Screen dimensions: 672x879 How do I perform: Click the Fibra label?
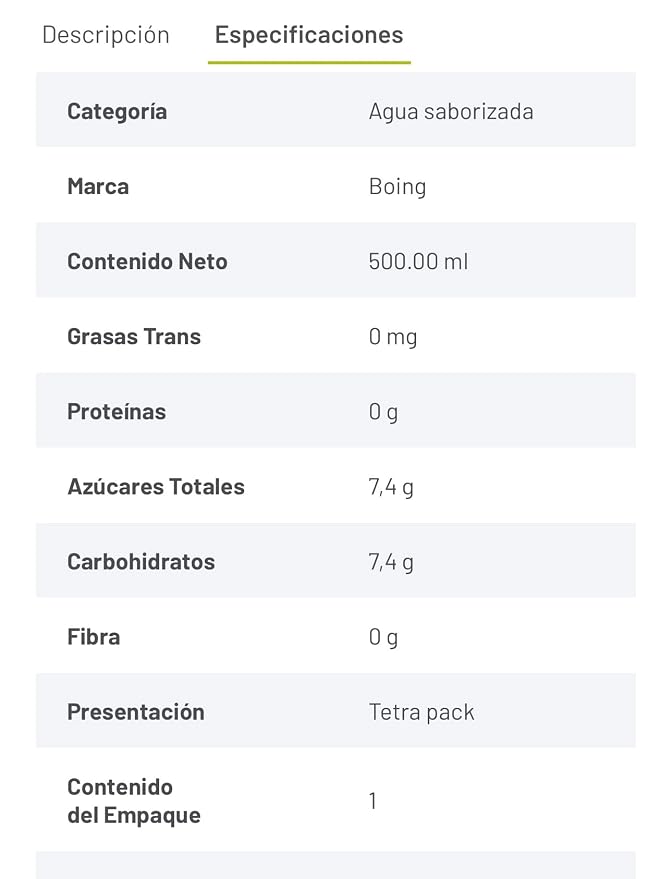click(94, 637)
